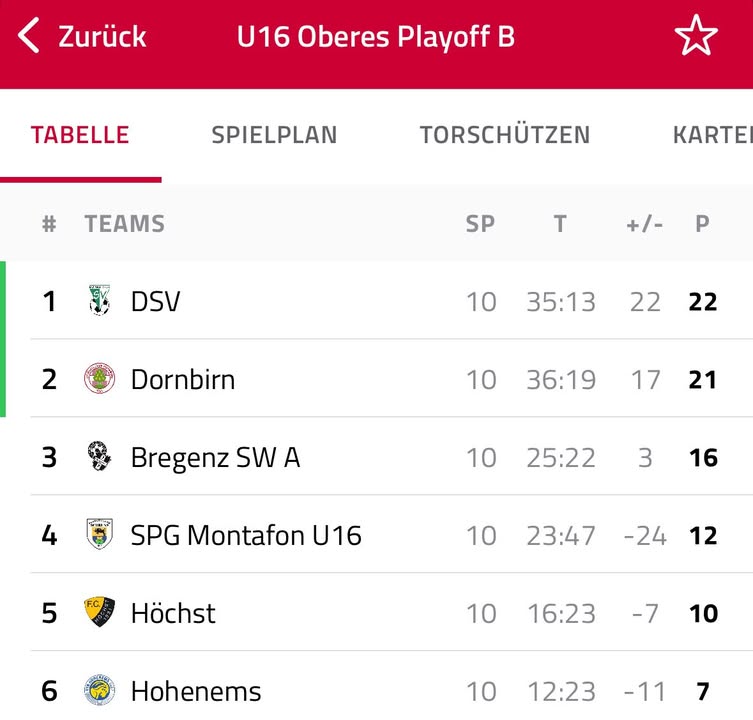Click the DSV club crest

pos(99,301)
